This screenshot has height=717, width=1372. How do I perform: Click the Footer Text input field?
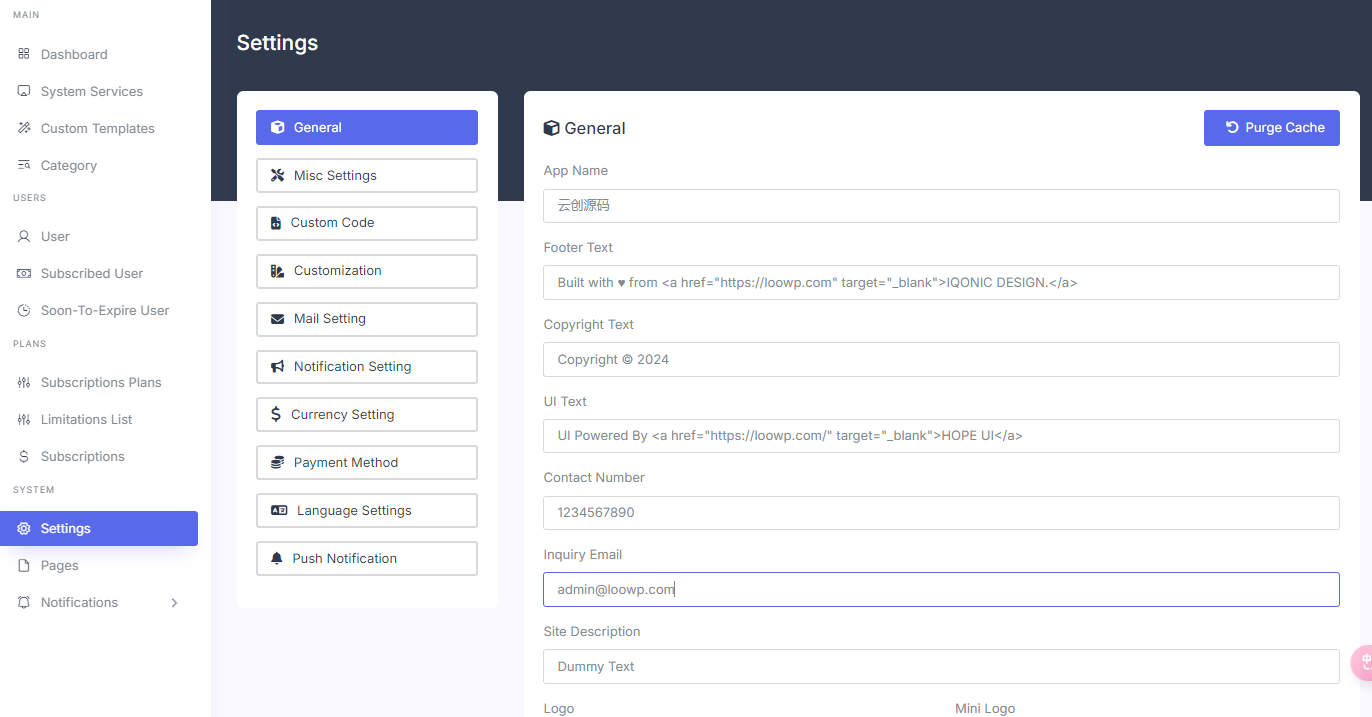click(941, 282)
